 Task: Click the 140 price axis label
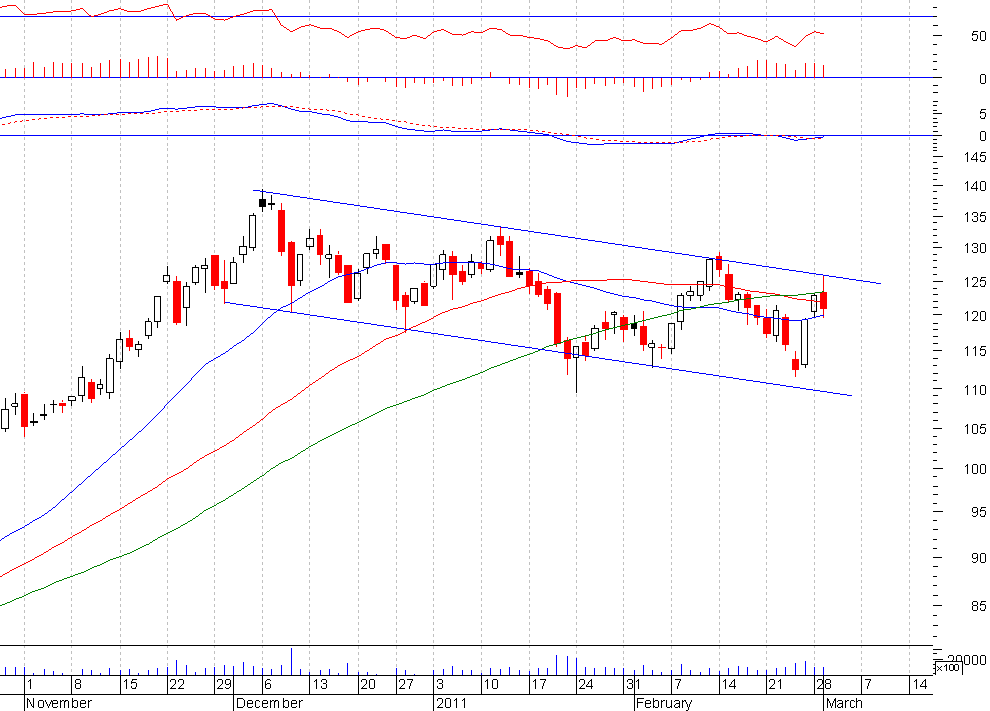click(x=975, y=186)
